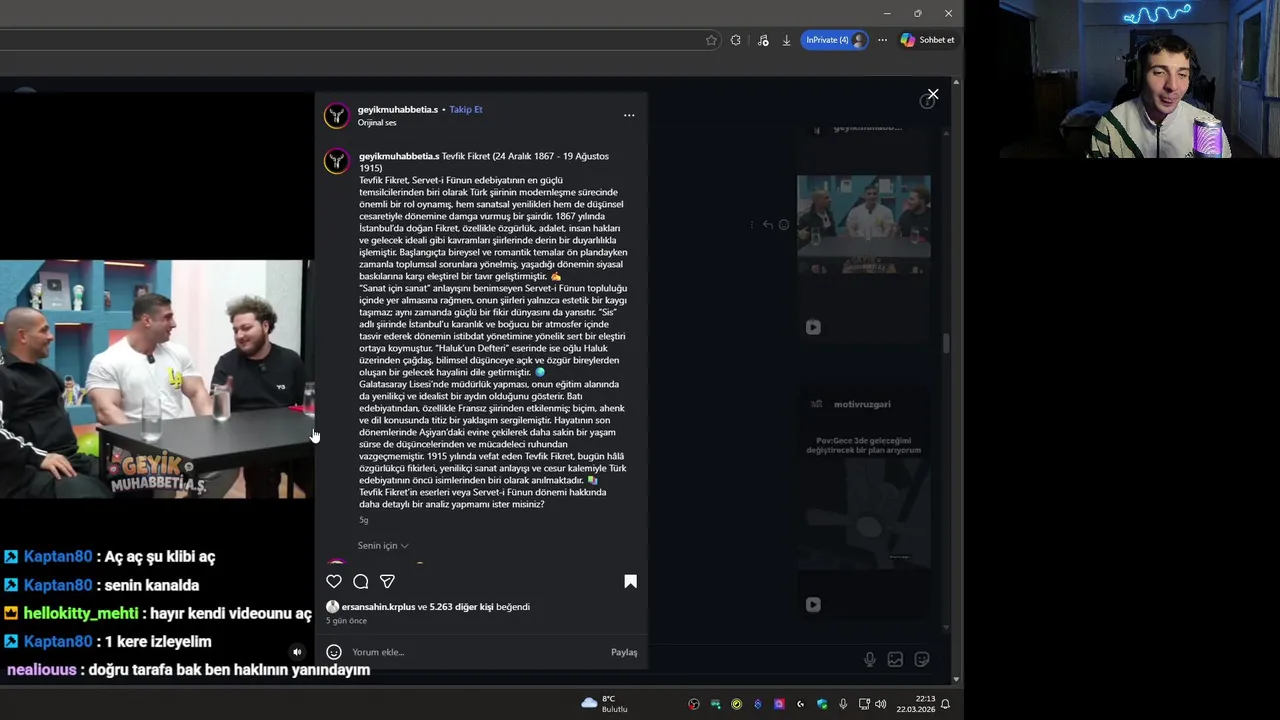1280x720 pixels.
Task: Close the Instagram post overlay
Action: [933, 94]
